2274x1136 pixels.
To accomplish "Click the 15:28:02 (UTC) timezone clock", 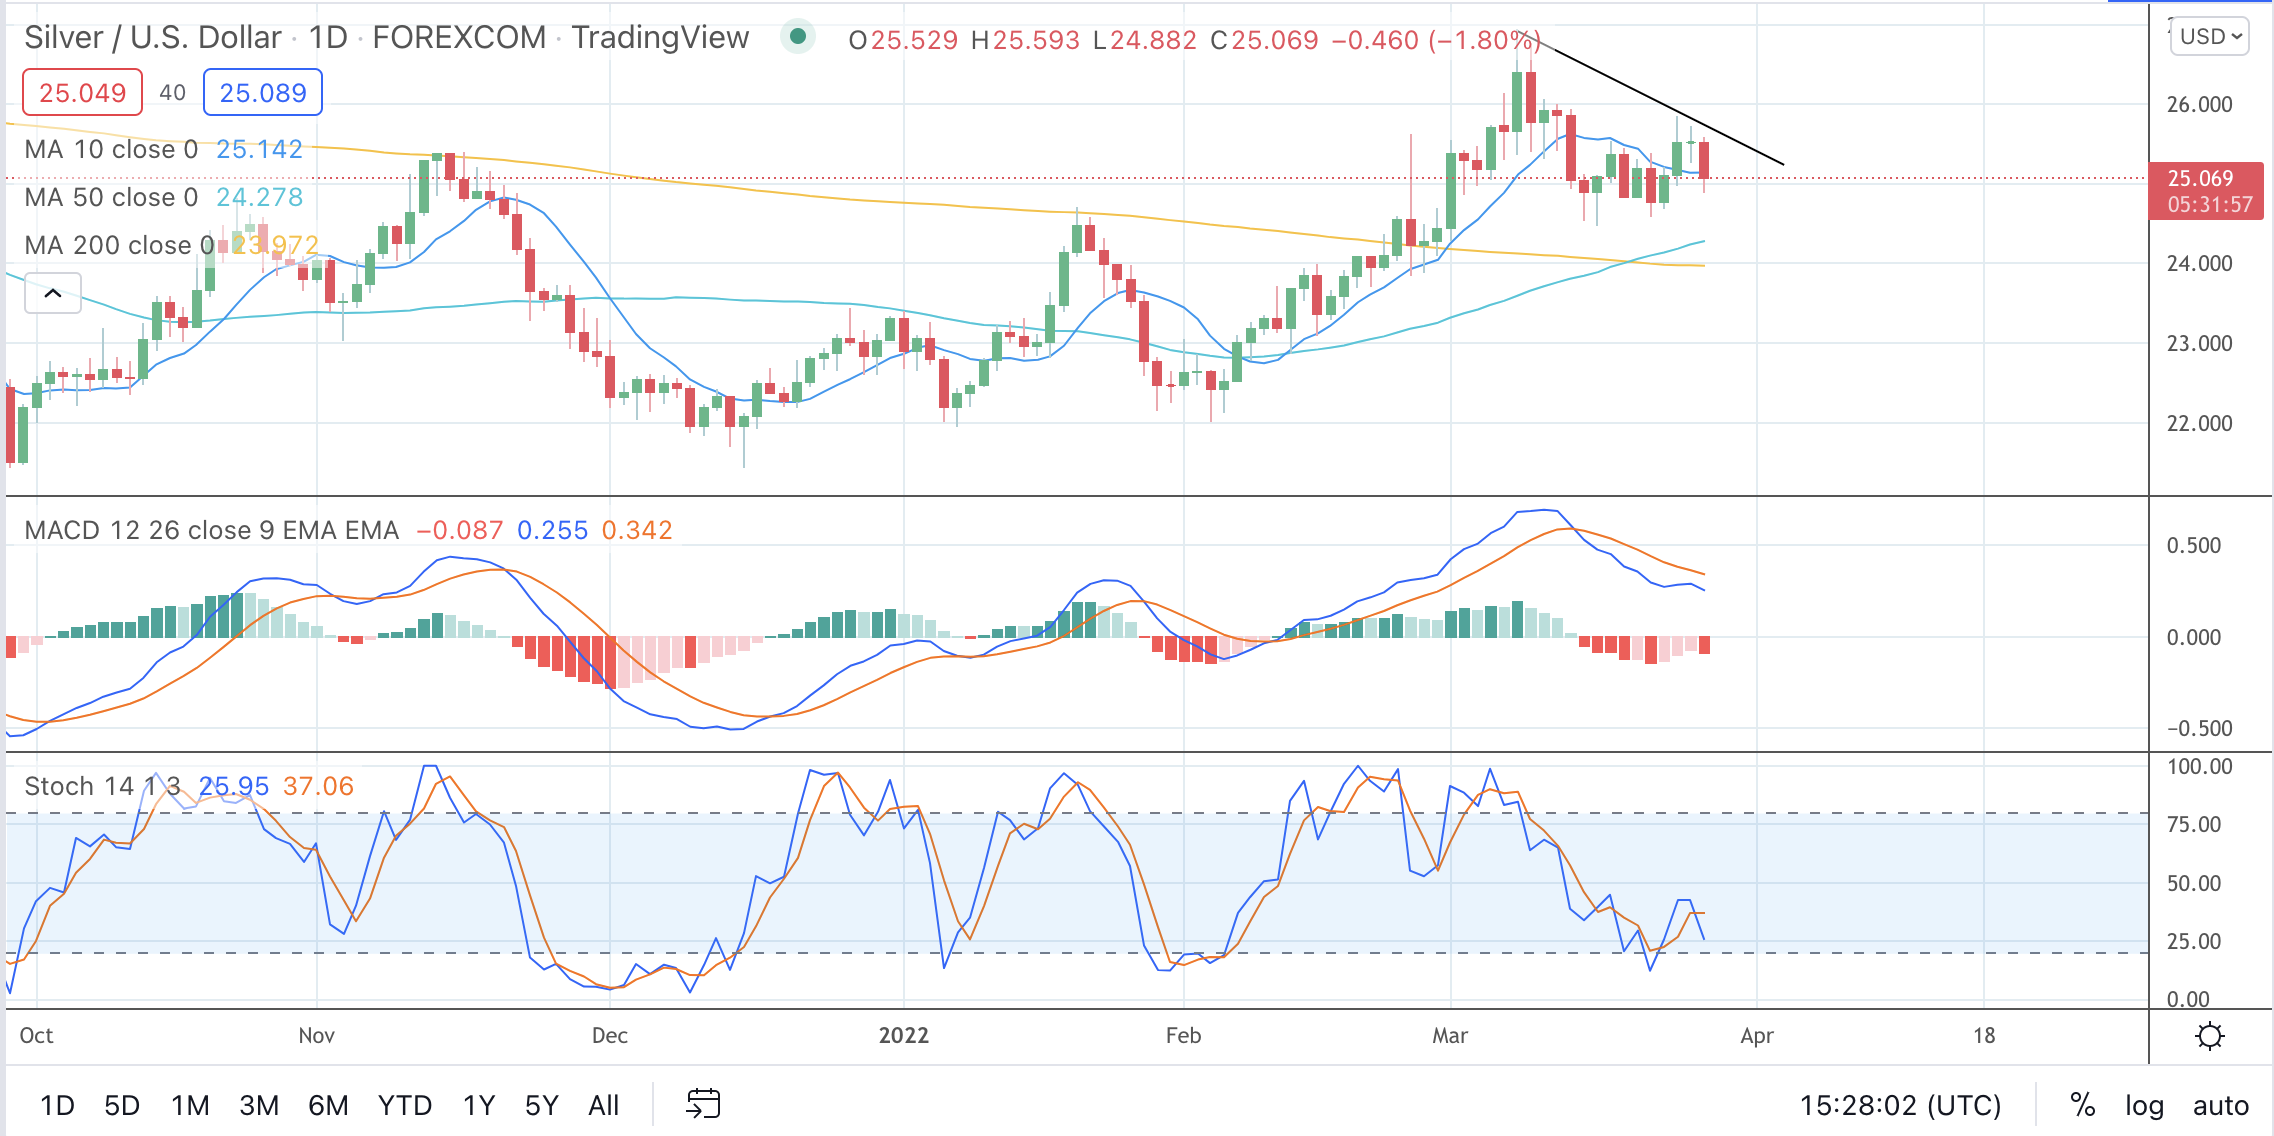I will tap(1900, 1105).
